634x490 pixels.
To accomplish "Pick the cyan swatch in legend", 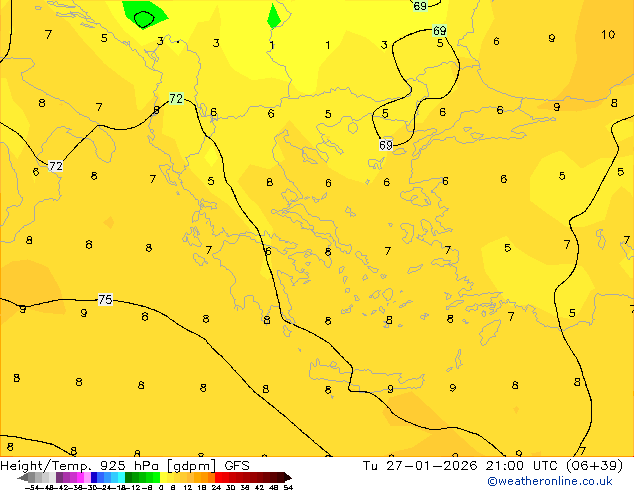I will pyautogui.click(x=121, y=477).
